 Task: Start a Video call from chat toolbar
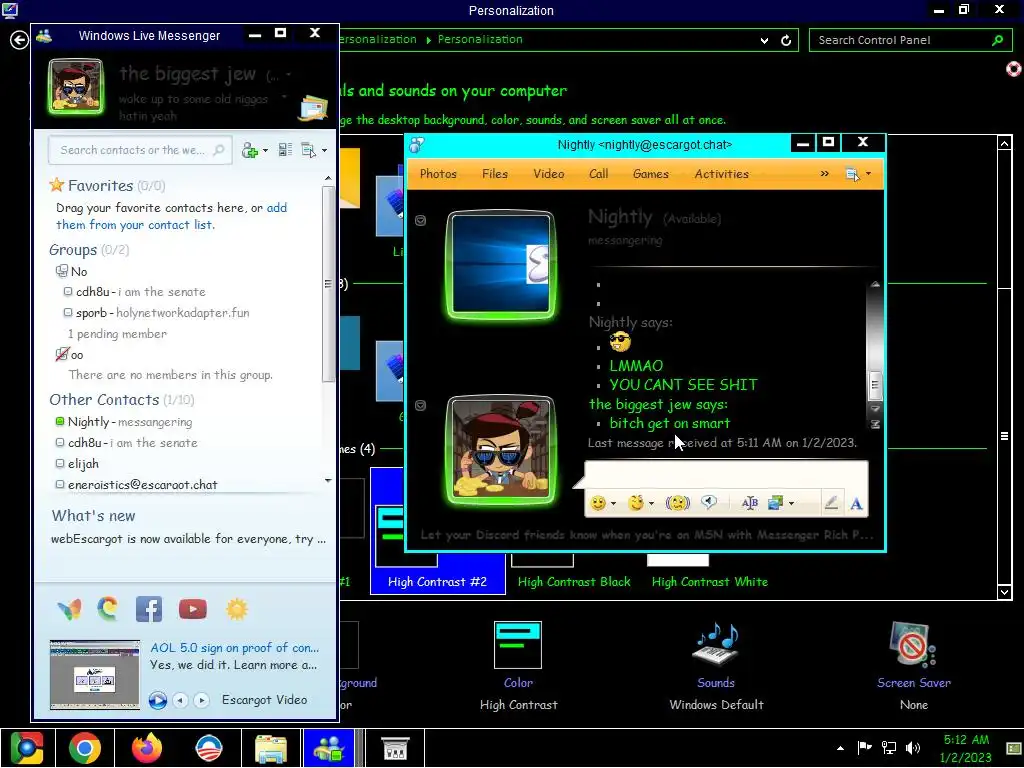(549, 174)
